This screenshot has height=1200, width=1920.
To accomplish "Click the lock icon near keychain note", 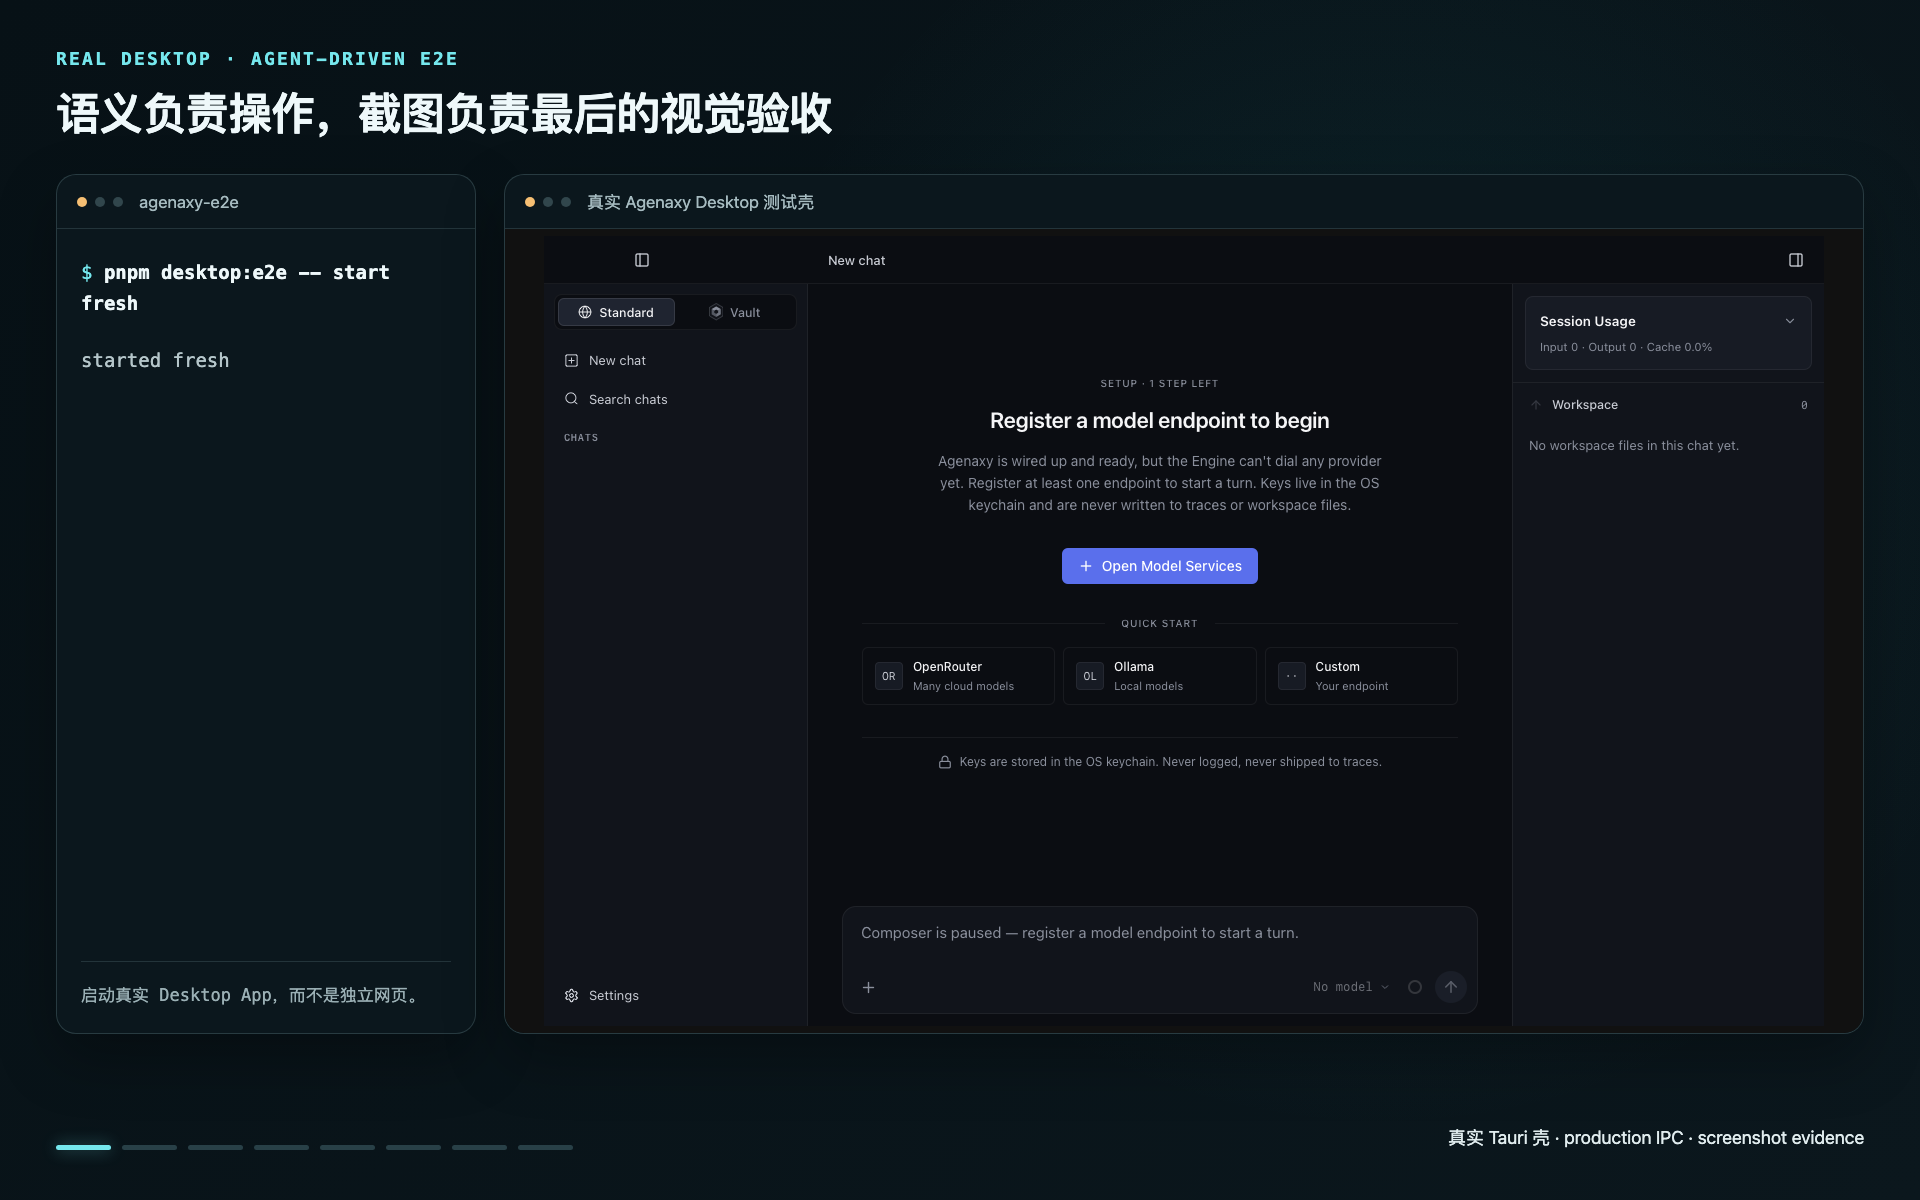I will [944, 762].
